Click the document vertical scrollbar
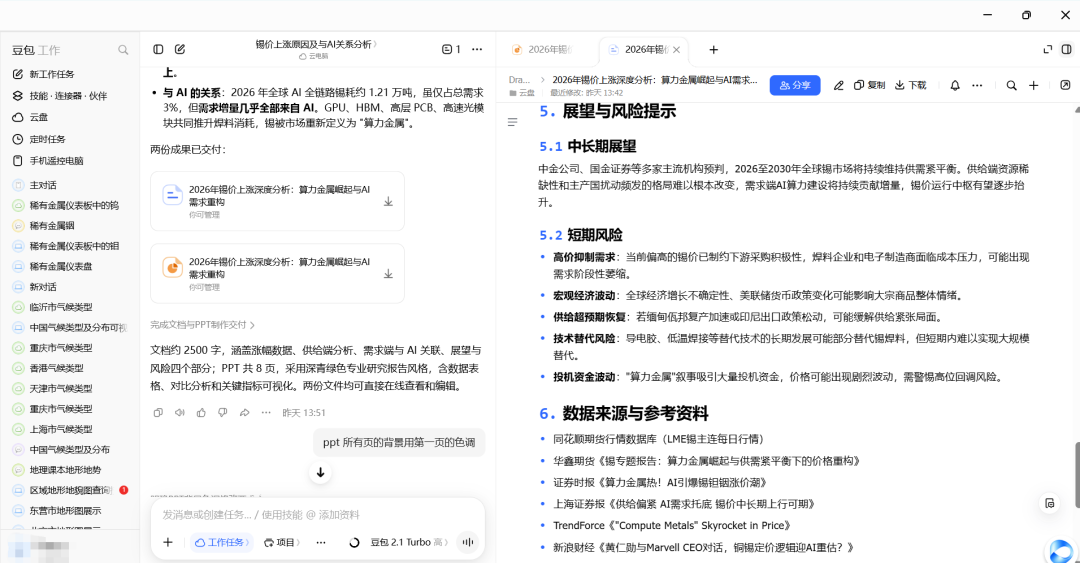This screenshot has width=1080, height=563. click(1077, 475)
